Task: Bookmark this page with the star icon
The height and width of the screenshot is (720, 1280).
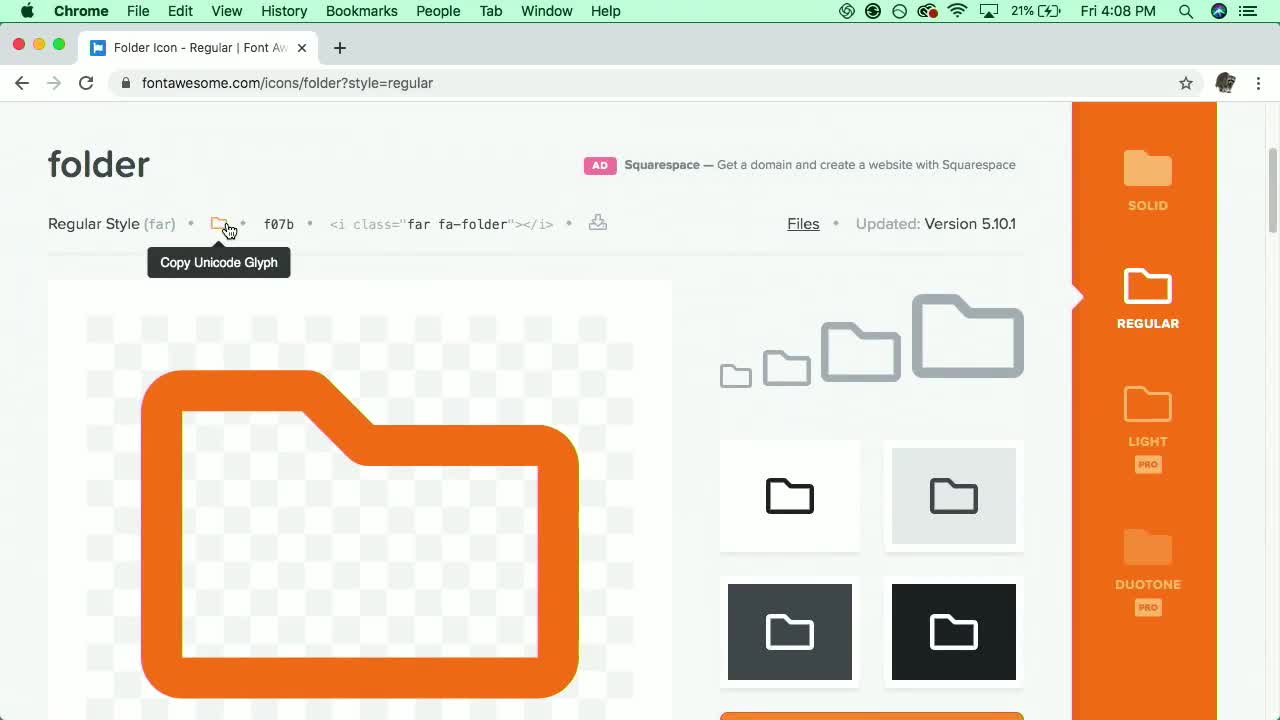Action: (x=1186, y=83)
